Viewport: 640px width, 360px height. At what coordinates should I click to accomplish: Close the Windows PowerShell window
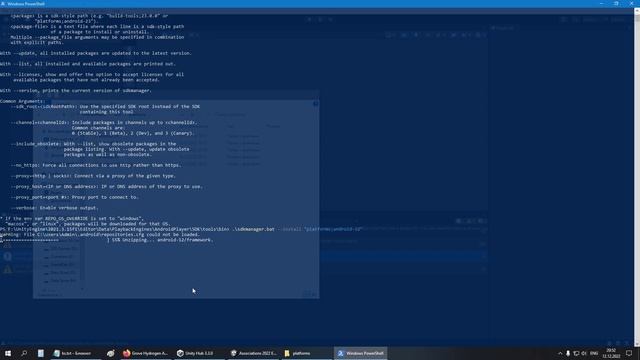click(631, 4)
